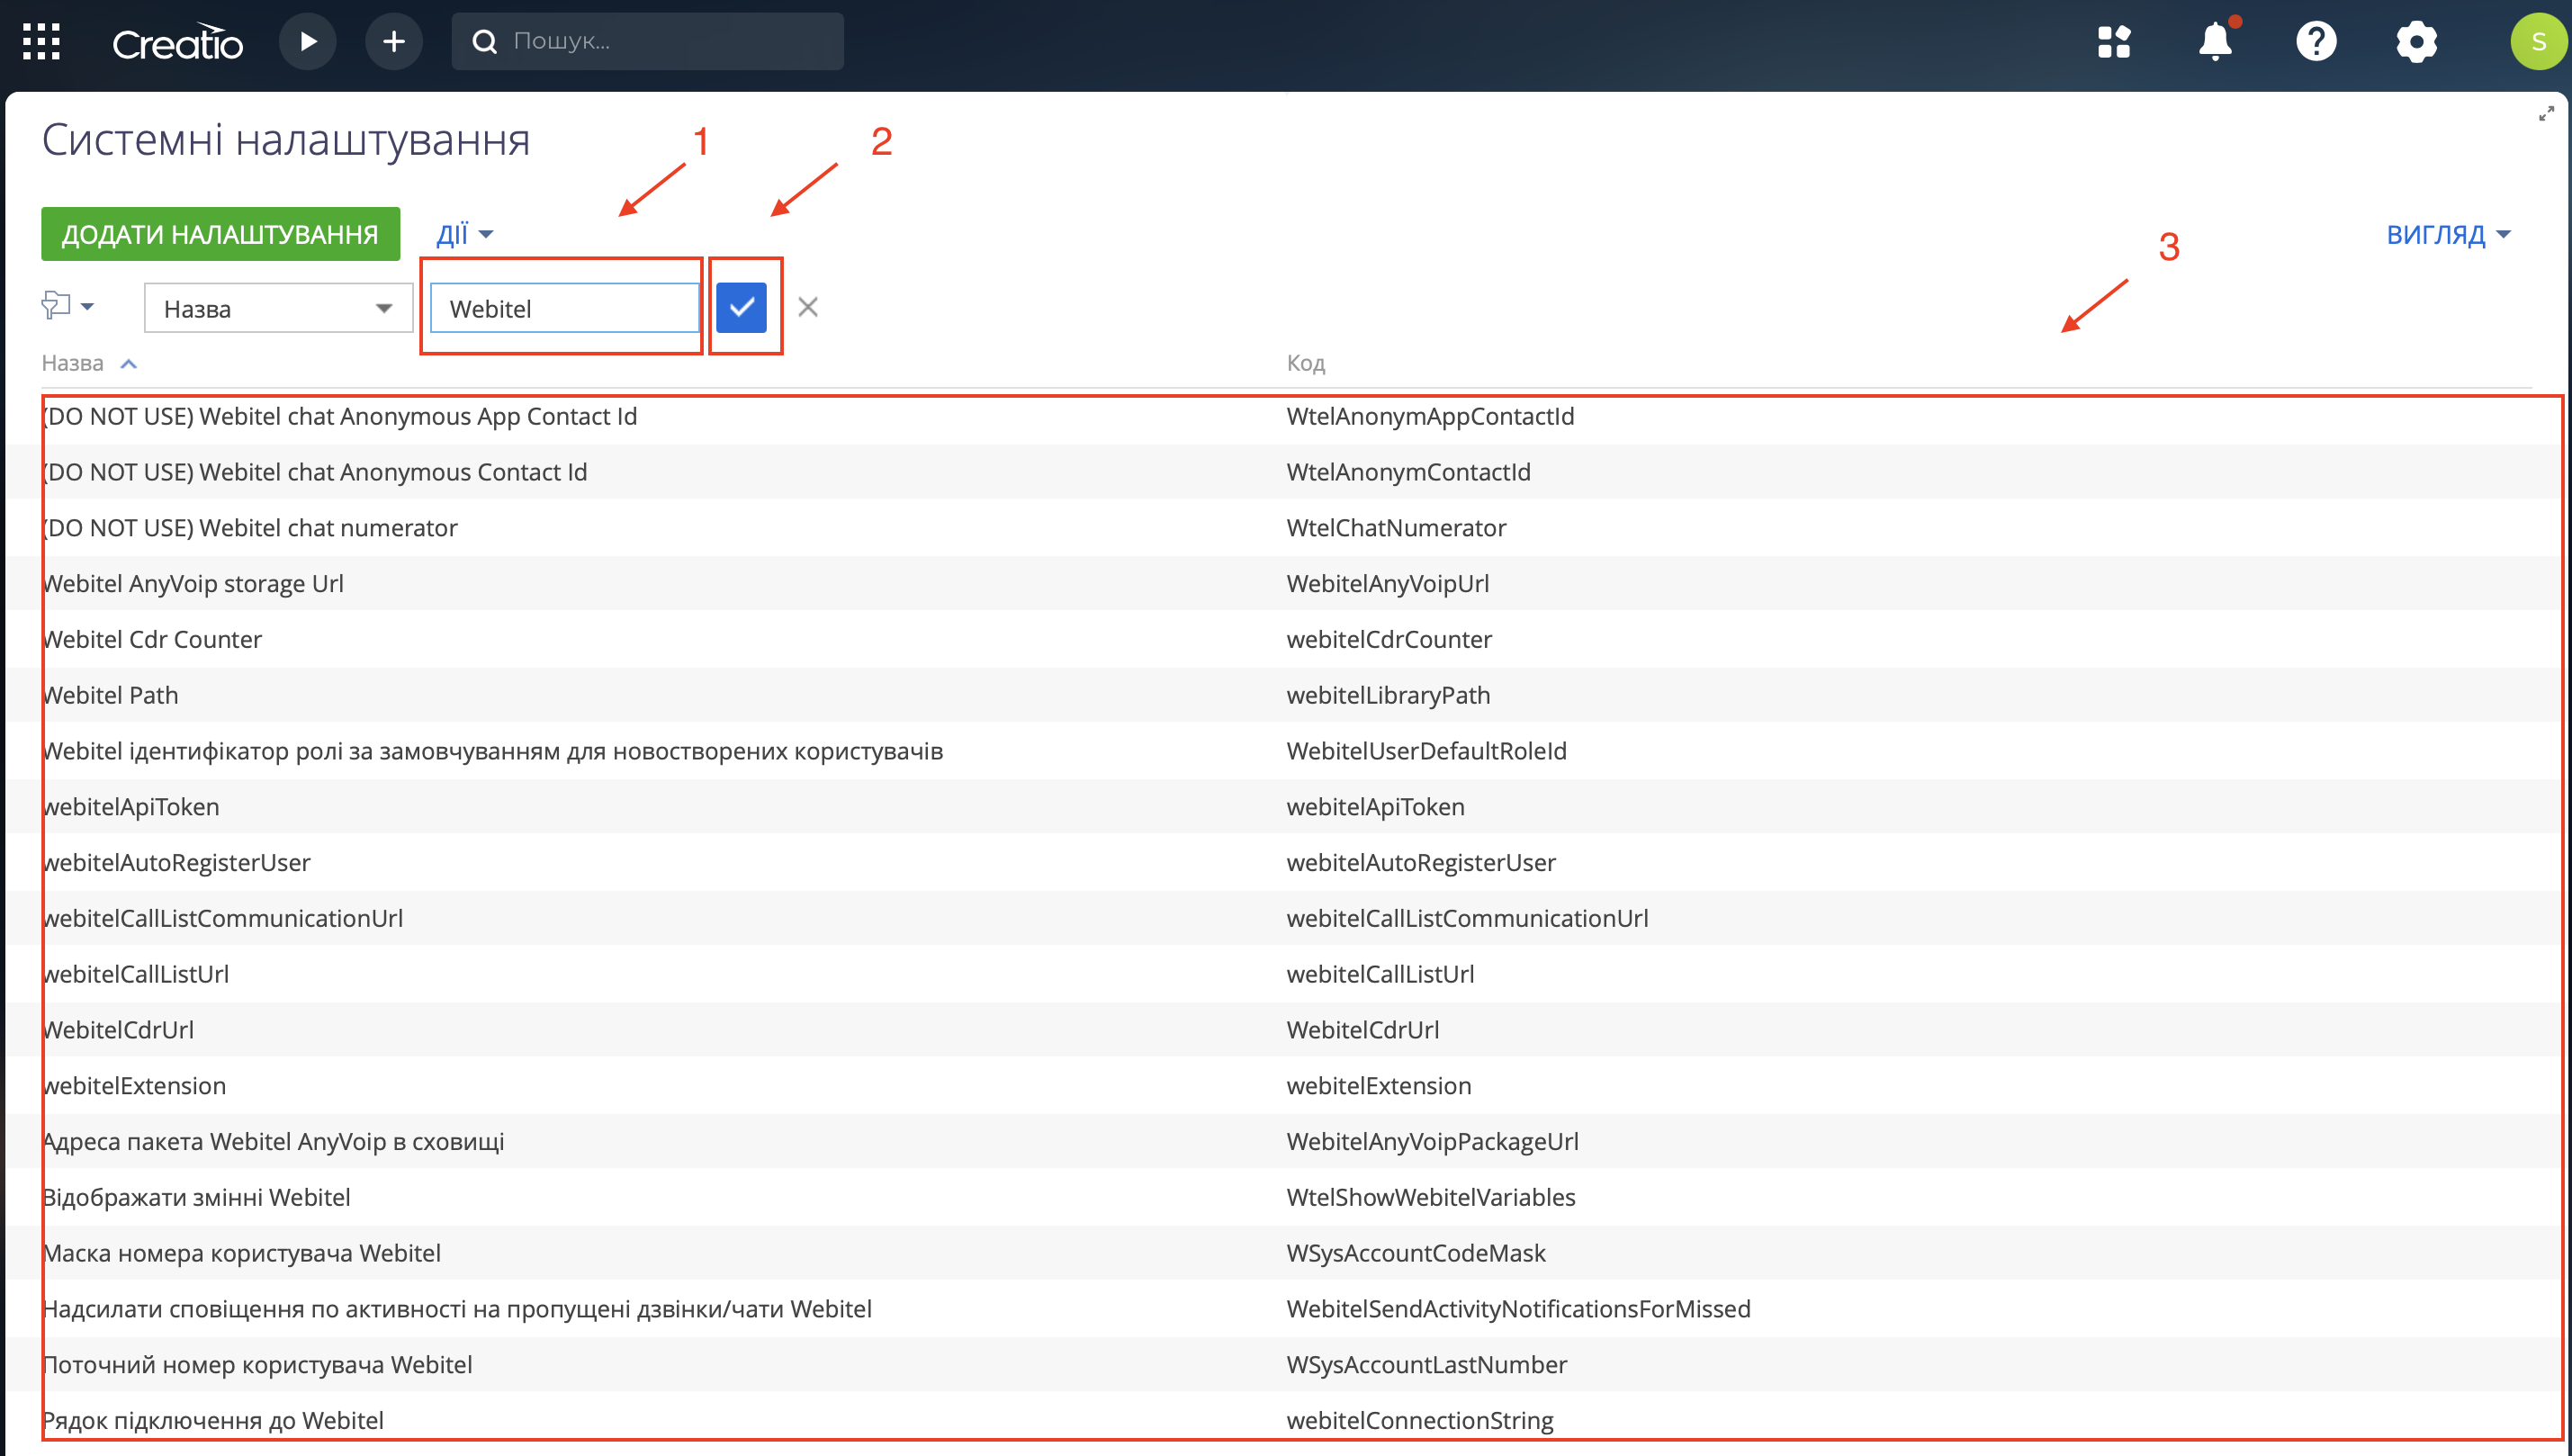Open WebitelCdrUrl setting name

coord(119,1030)
